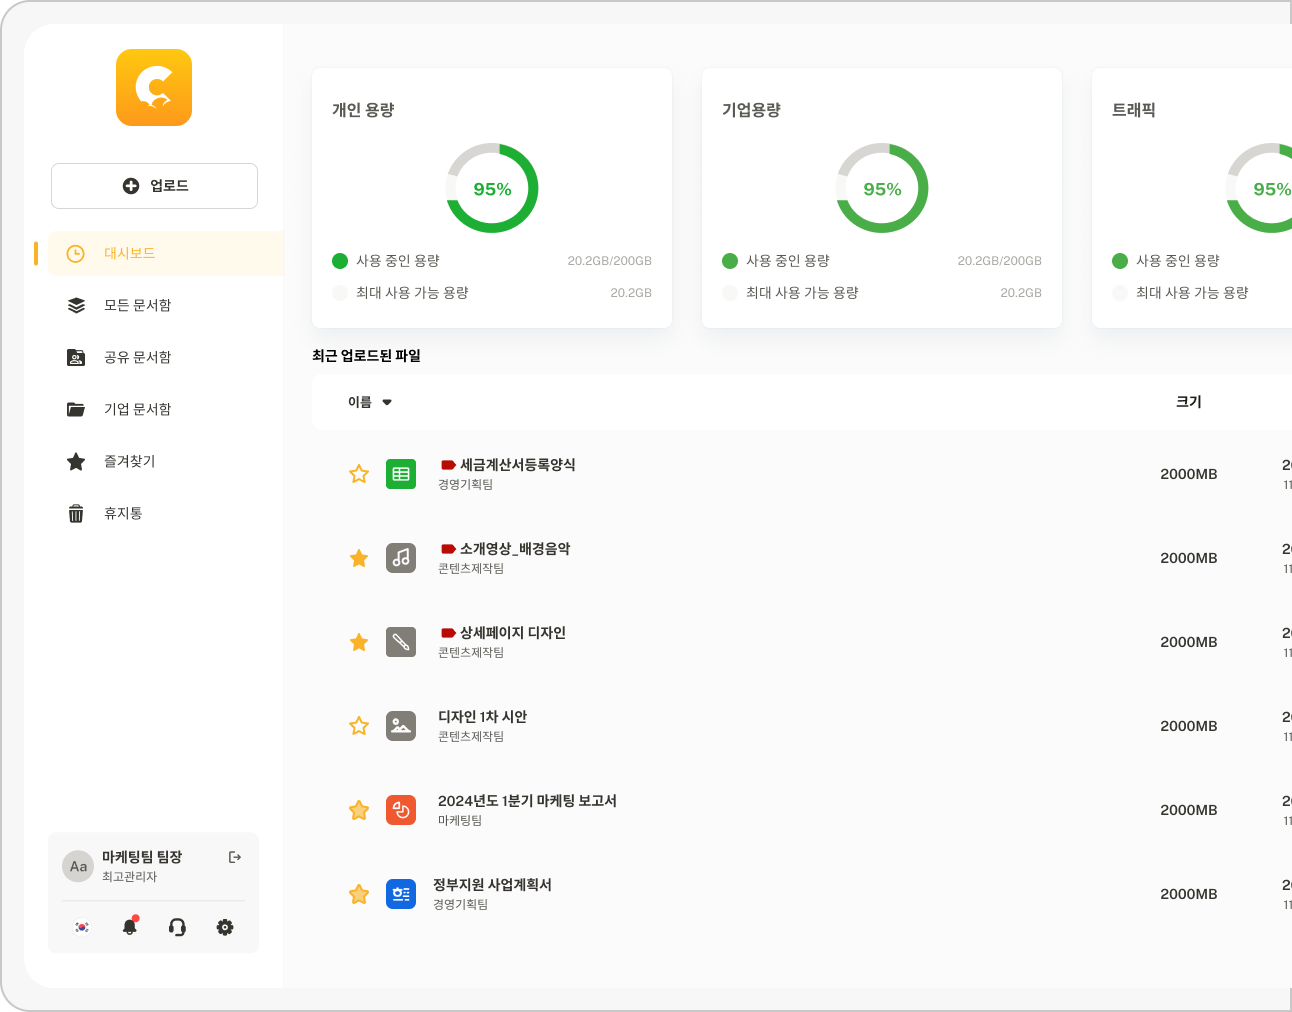Open 휴지통 trash in sidebar
The width and height of the screenshot is (1292, 1012).
[123, 513]
